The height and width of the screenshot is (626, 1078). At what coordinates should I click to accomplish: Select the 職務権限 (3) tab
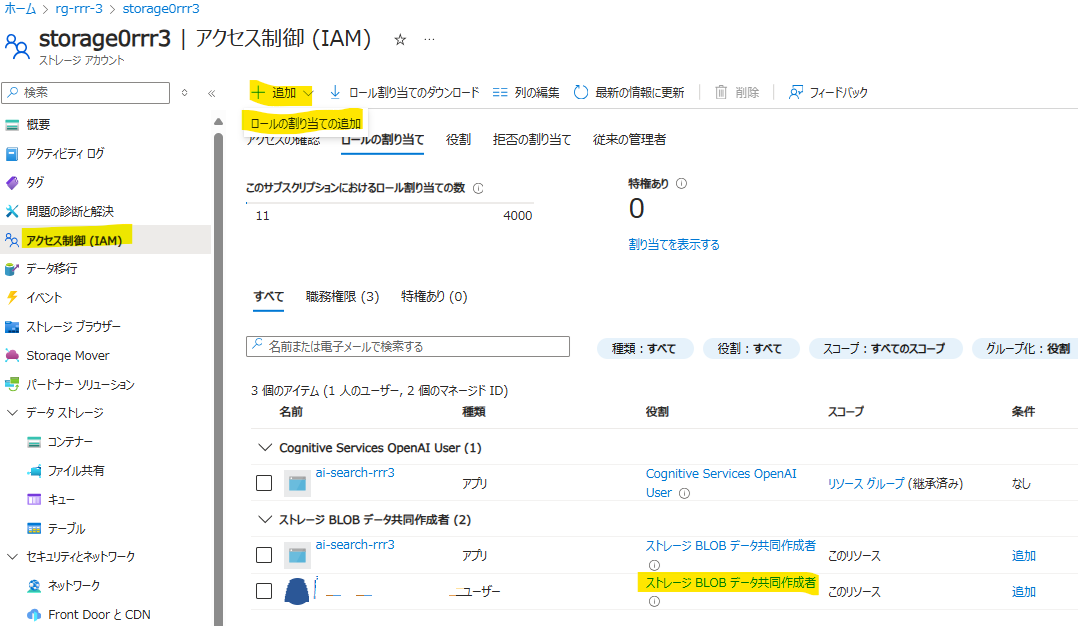(342, 296)
